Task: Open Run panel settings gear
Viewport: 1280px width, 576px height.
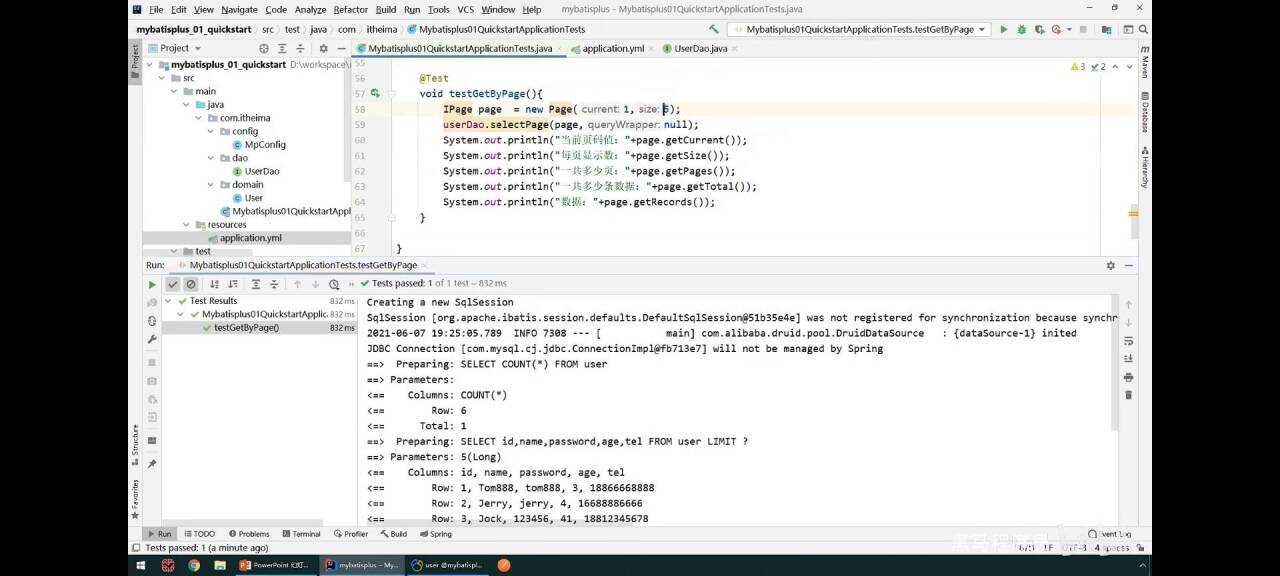Action: (1110, 265)
